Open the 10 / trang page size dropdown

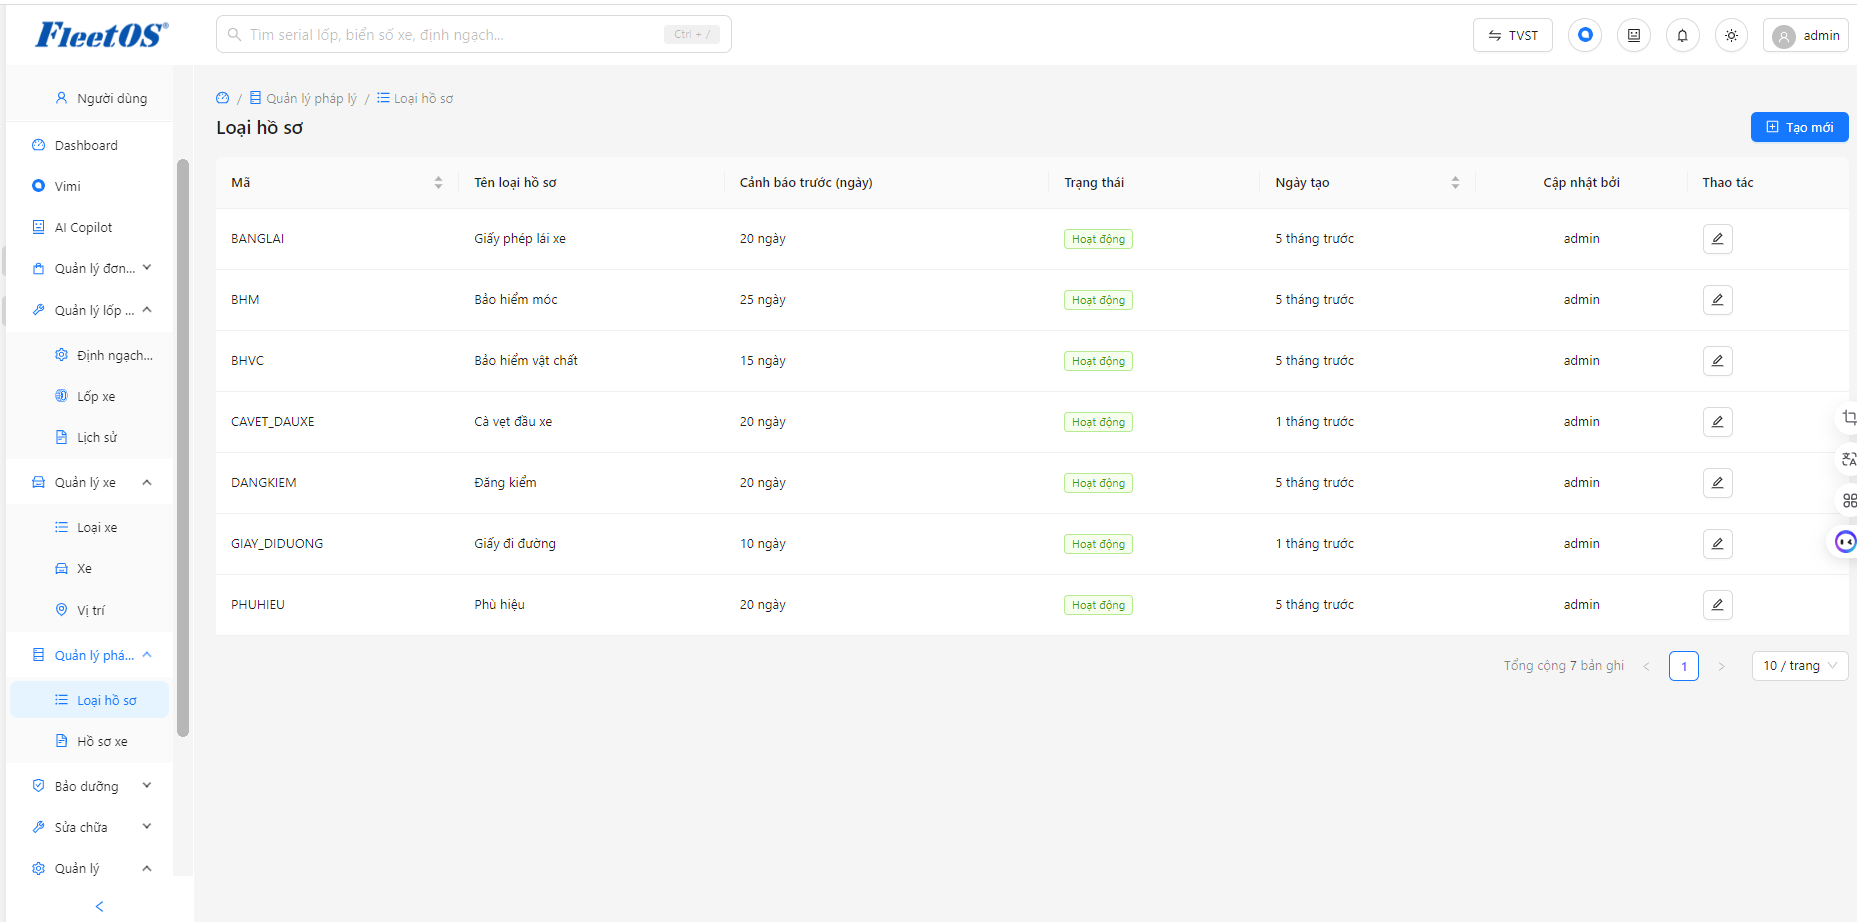1800,666
